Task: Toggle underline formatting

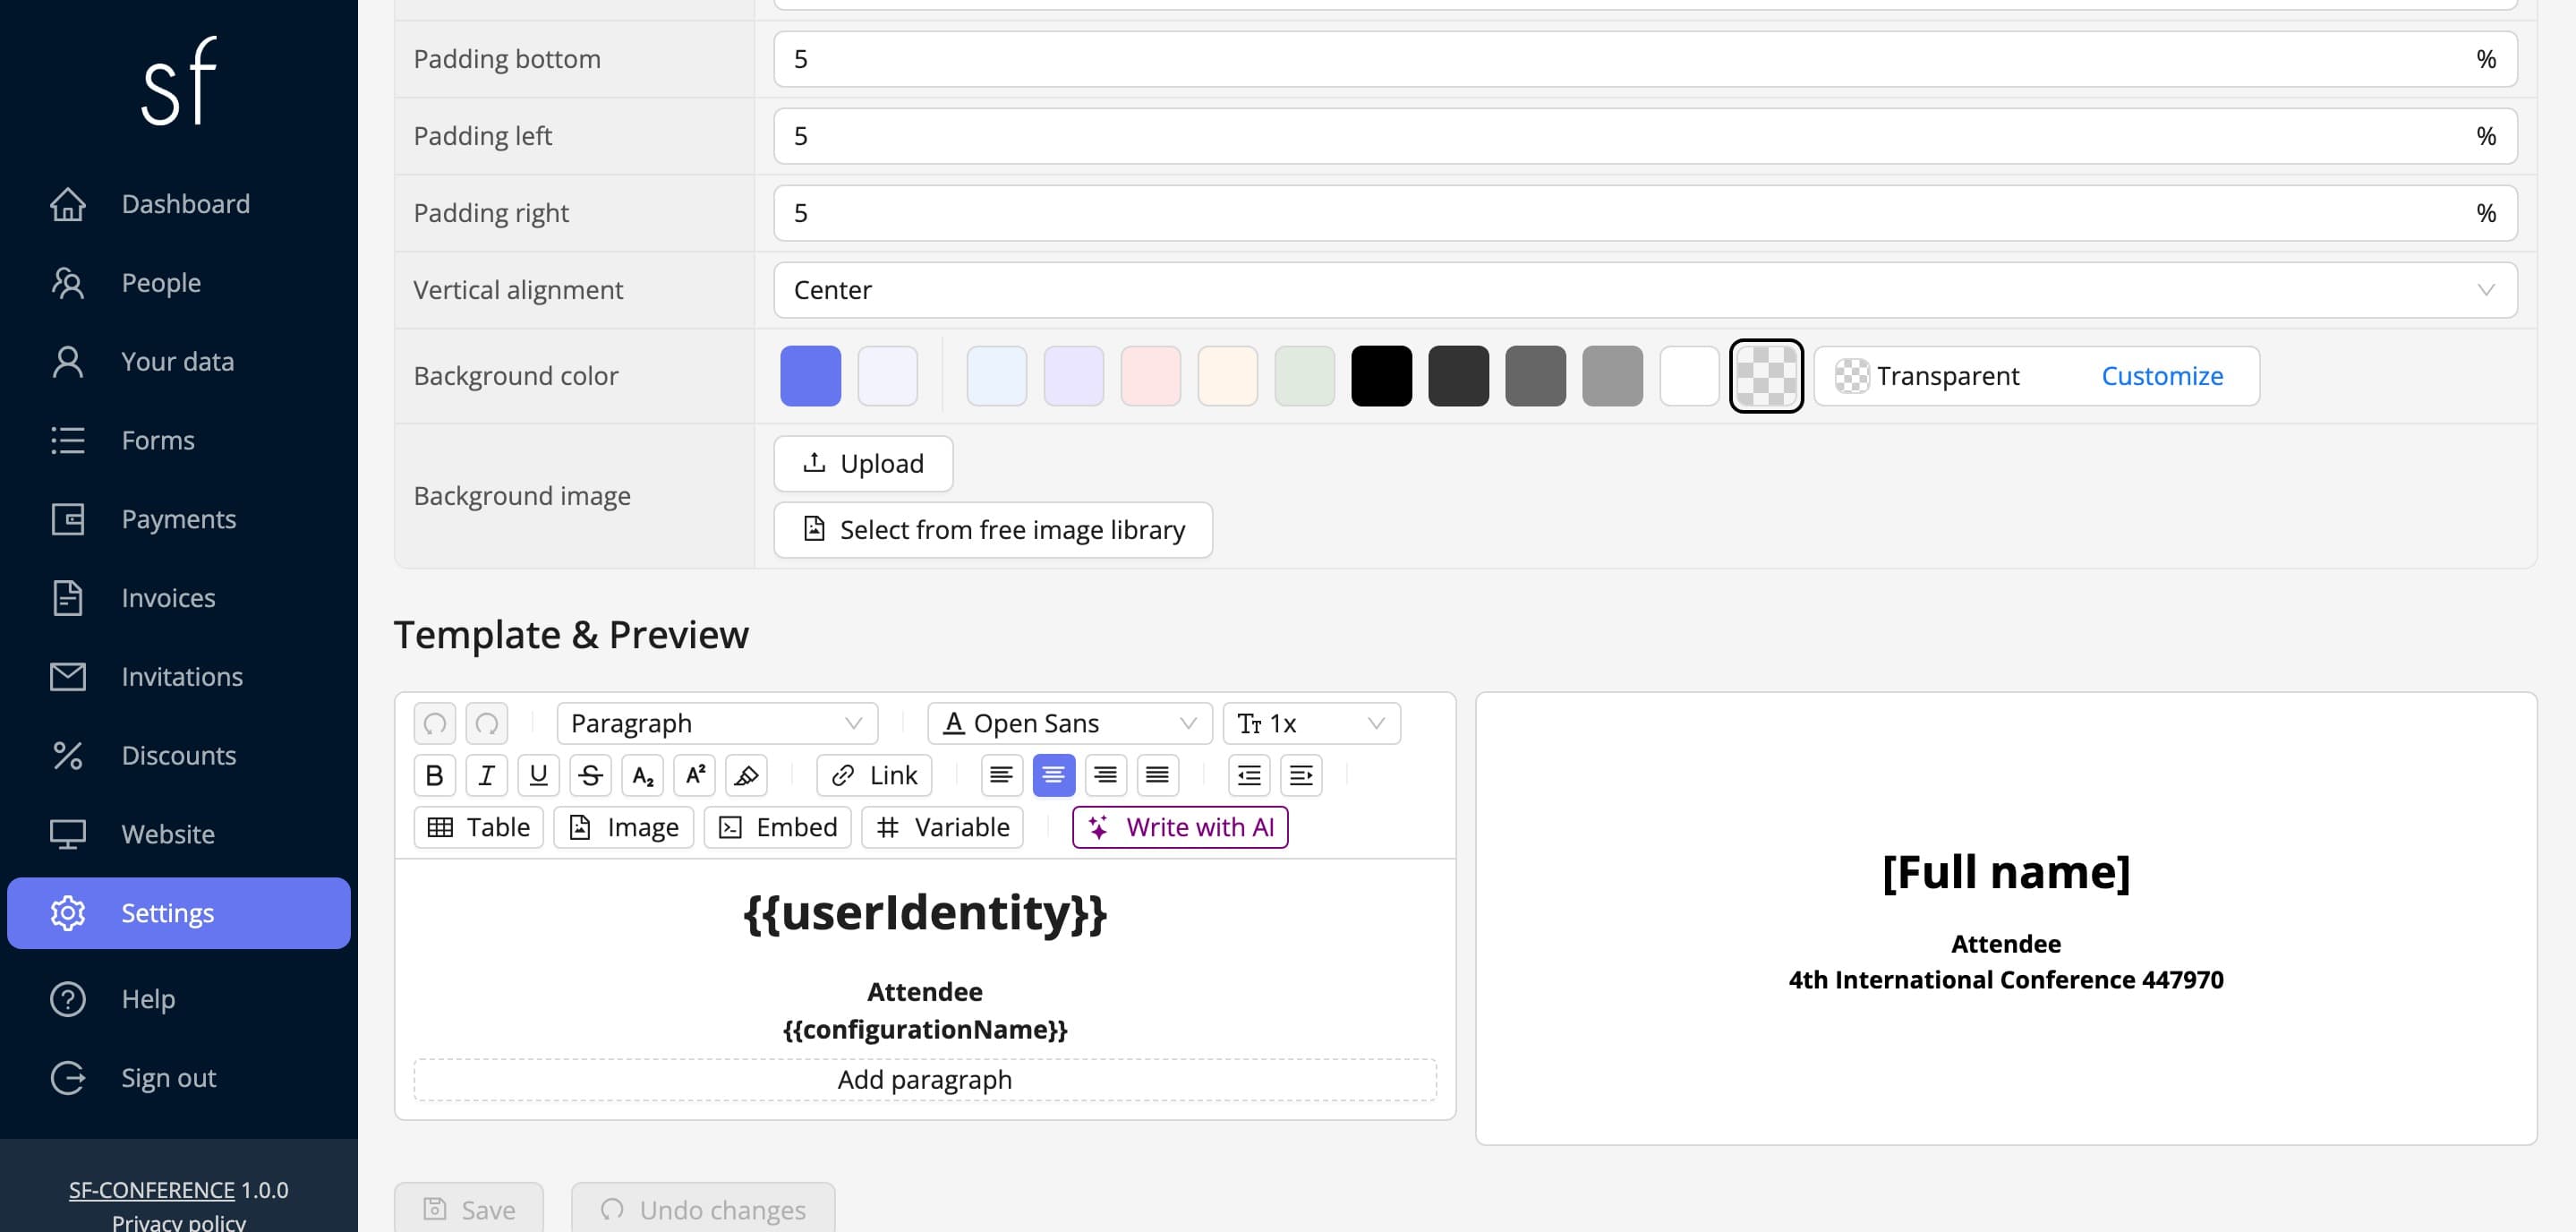Action: point(539,775)
